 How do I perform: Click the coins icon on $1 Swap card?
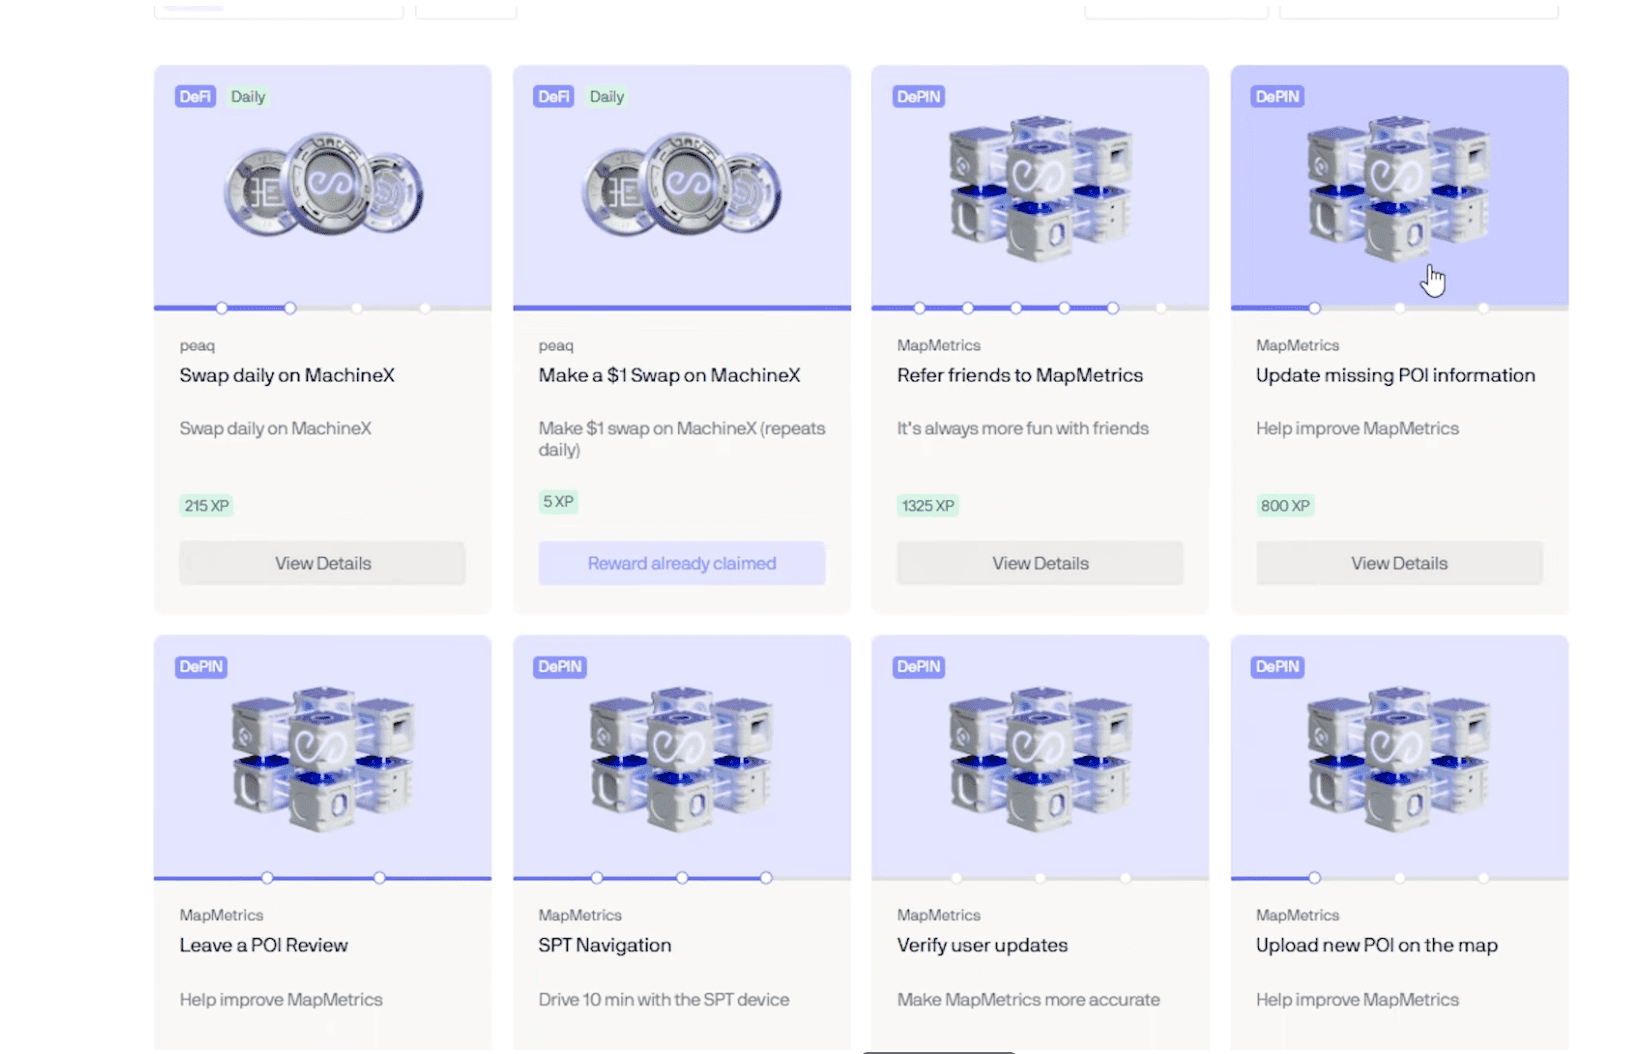pos(682,186)
